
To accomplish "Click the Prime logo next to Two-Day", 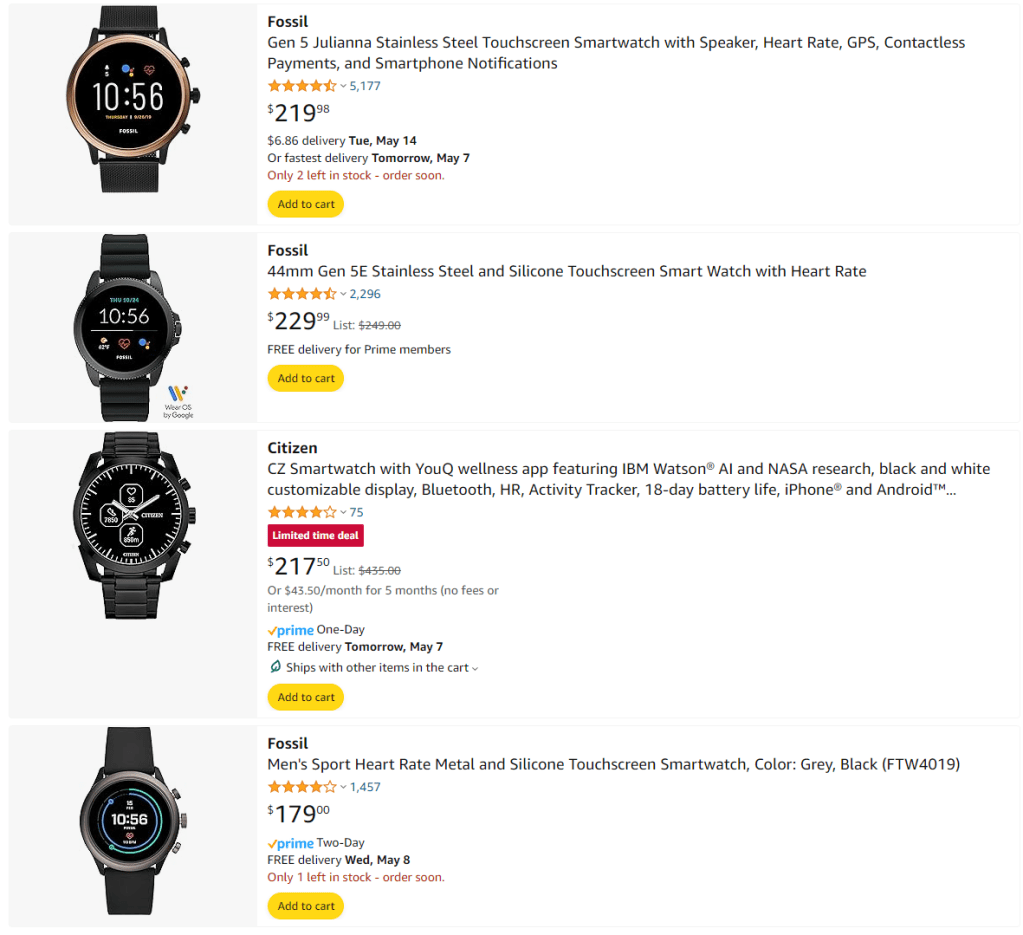I will (x=290, y=843).
